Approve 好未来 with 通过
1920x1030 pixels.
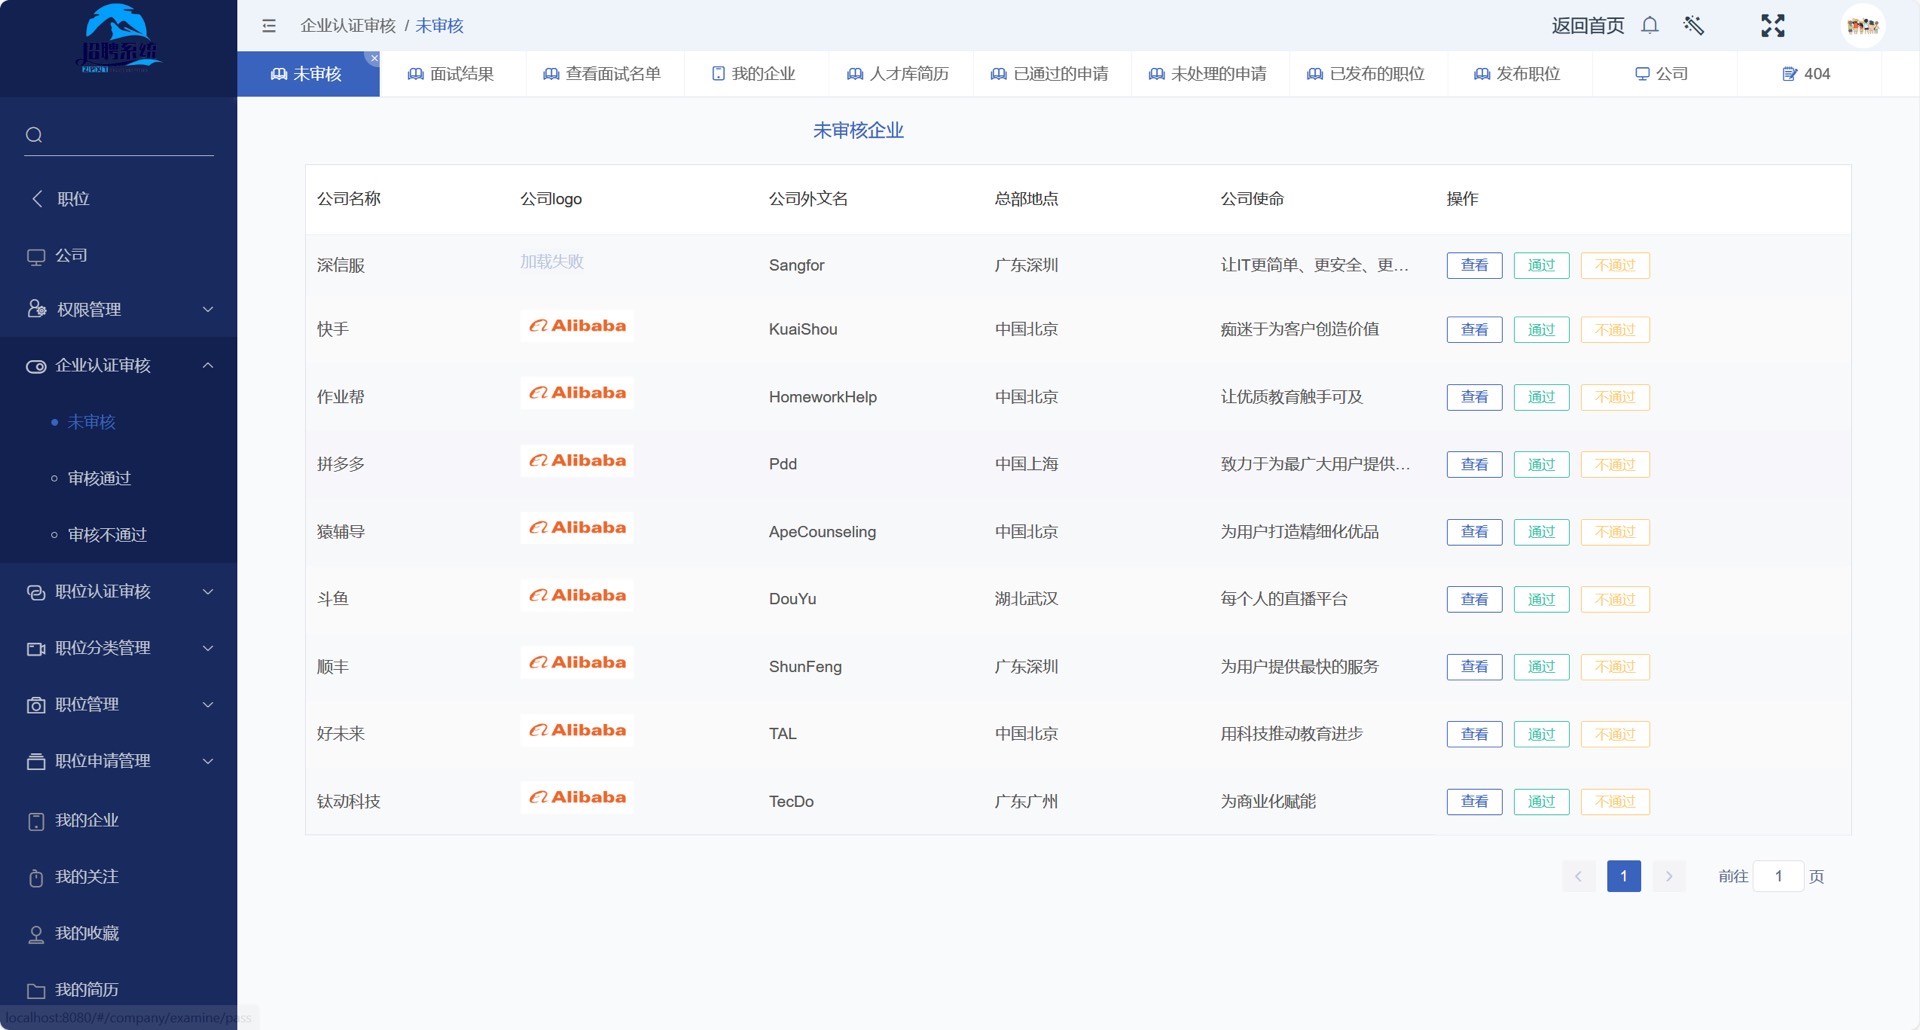click(x=1541, y=734)
